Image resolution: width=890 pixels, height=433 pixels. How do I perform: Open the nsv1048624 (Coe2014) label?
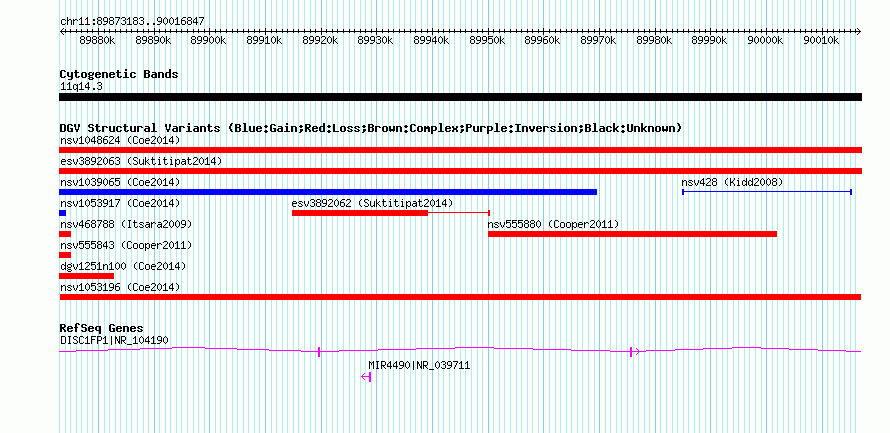click(x=120, y=140)
